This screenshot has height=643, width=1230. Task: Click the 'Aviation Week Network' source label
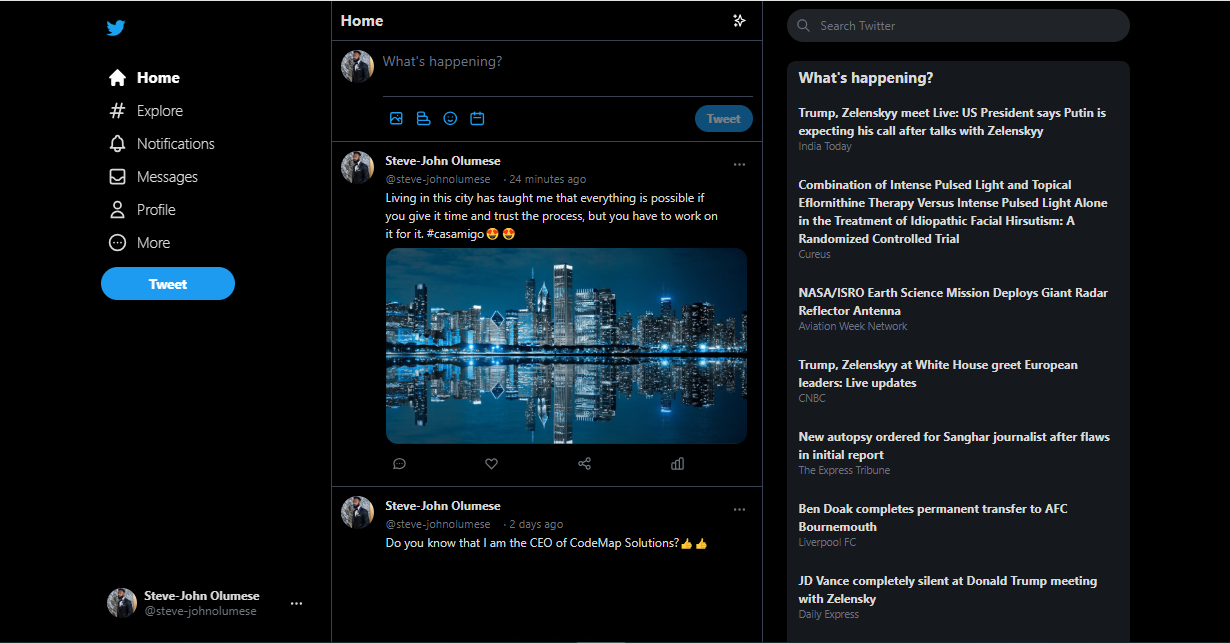pyautogui.click(x=853, y=326)
